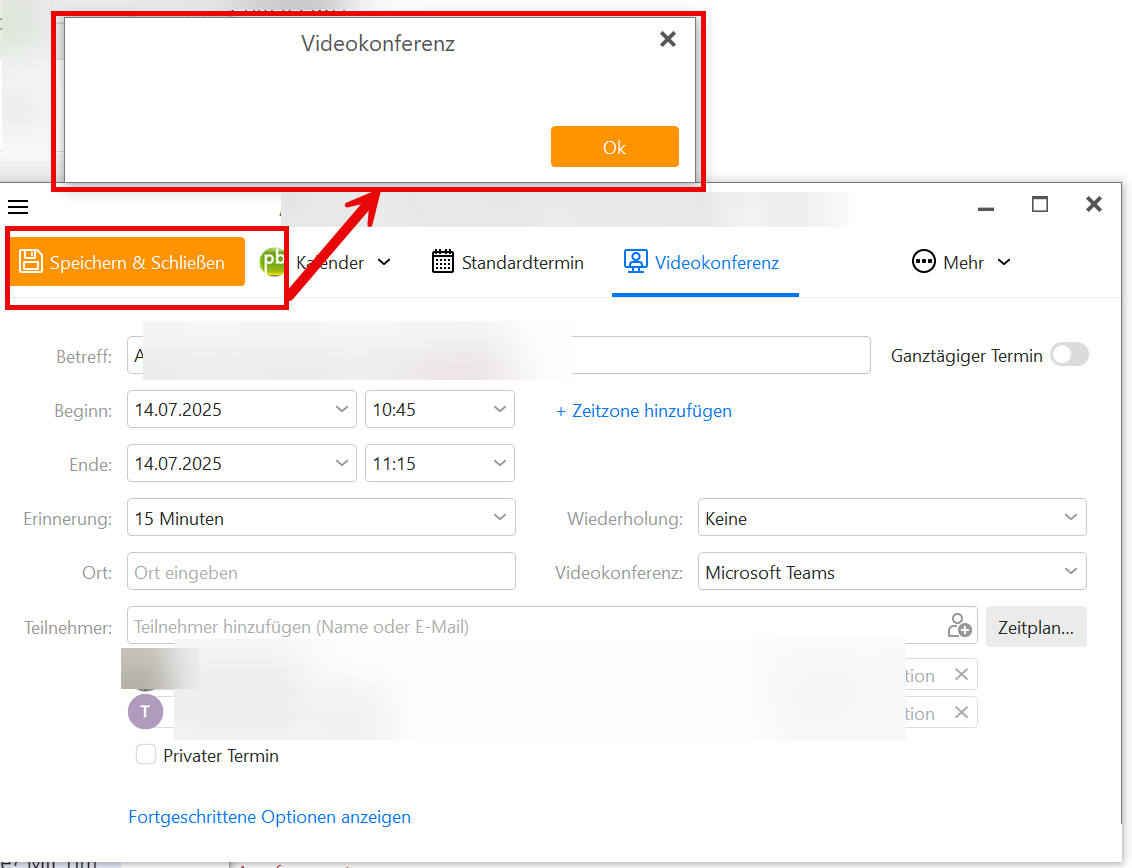
Task: Click the green calendar pb icon
Action: (x=273, y=261)
